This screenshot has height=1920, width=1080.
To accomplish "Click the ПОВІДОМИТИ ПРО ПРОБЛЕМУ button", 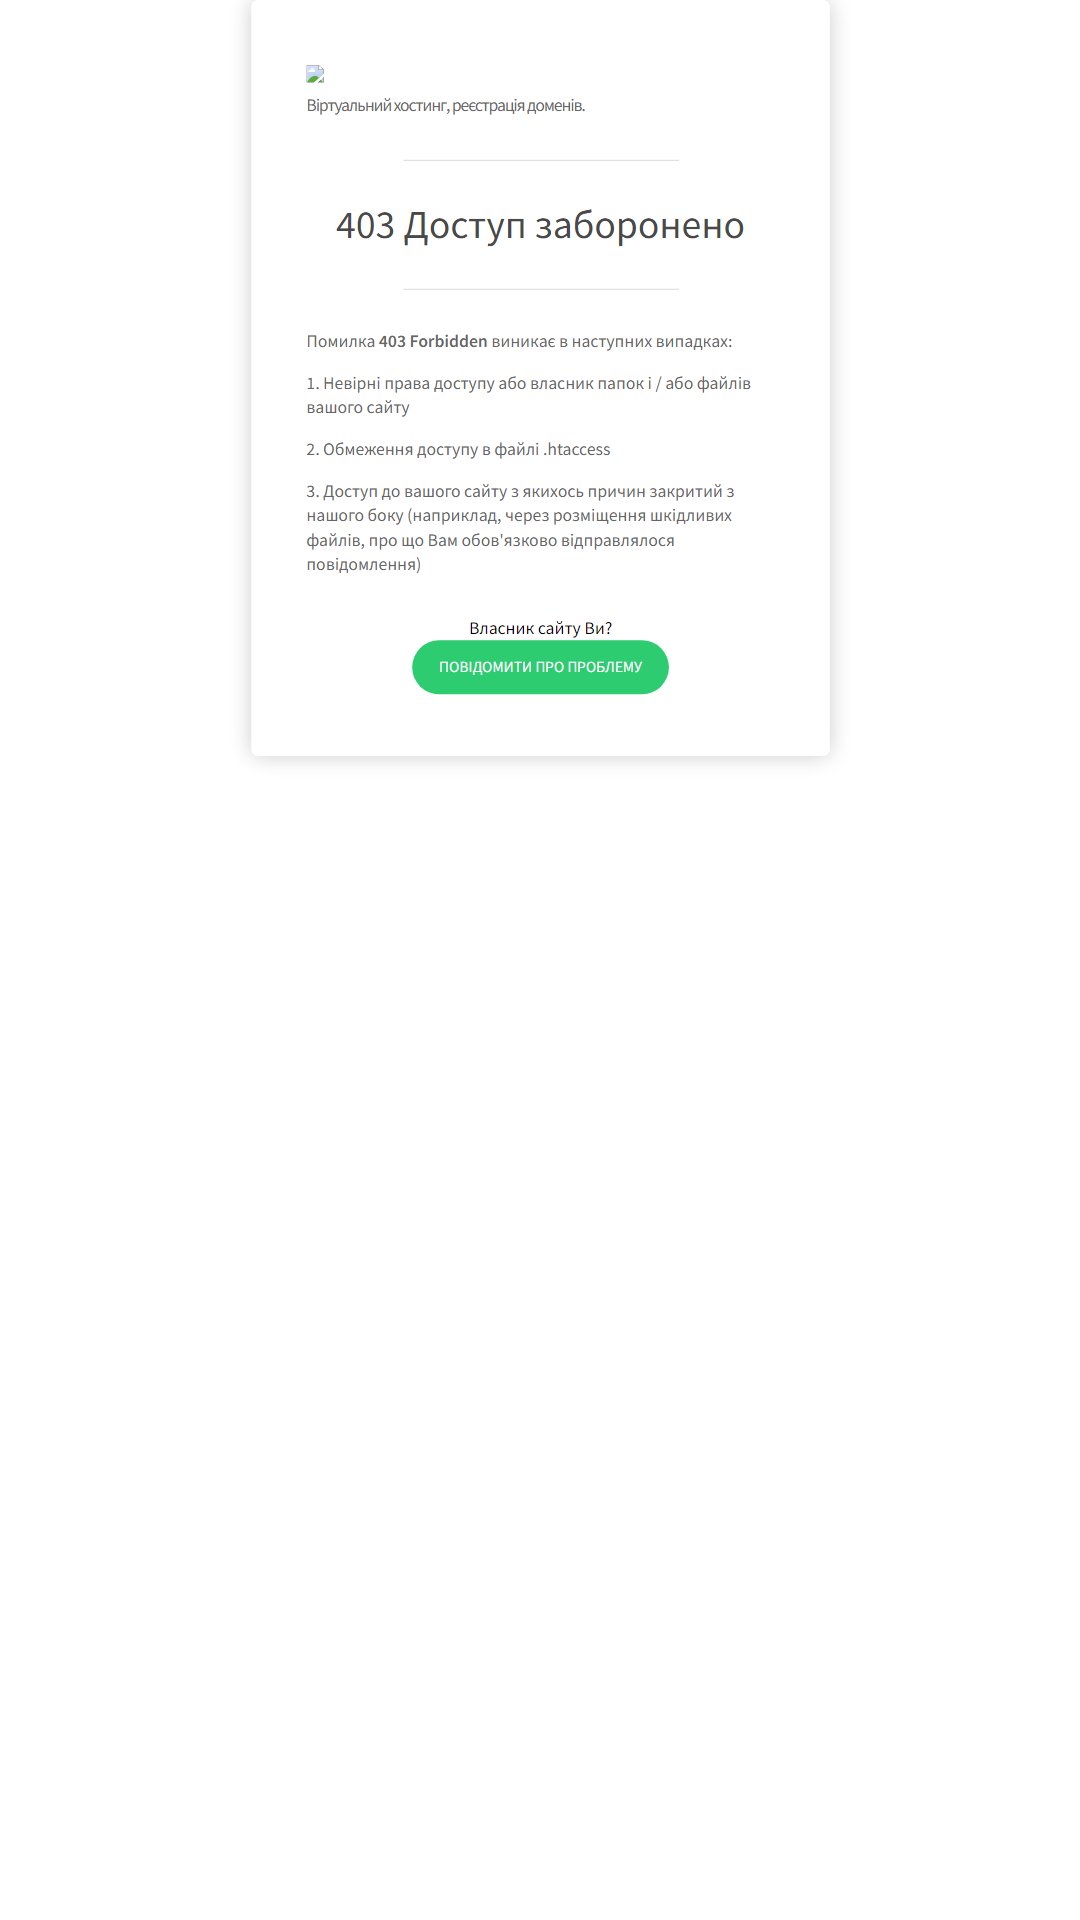I will click(x=540, y=667).
